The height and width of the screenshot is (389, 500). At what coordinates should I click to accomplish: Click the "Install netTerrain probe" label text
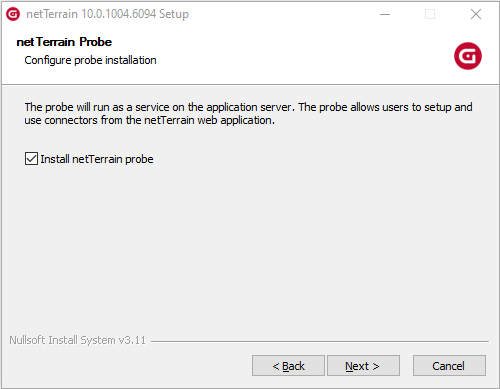tap(97, 159)
